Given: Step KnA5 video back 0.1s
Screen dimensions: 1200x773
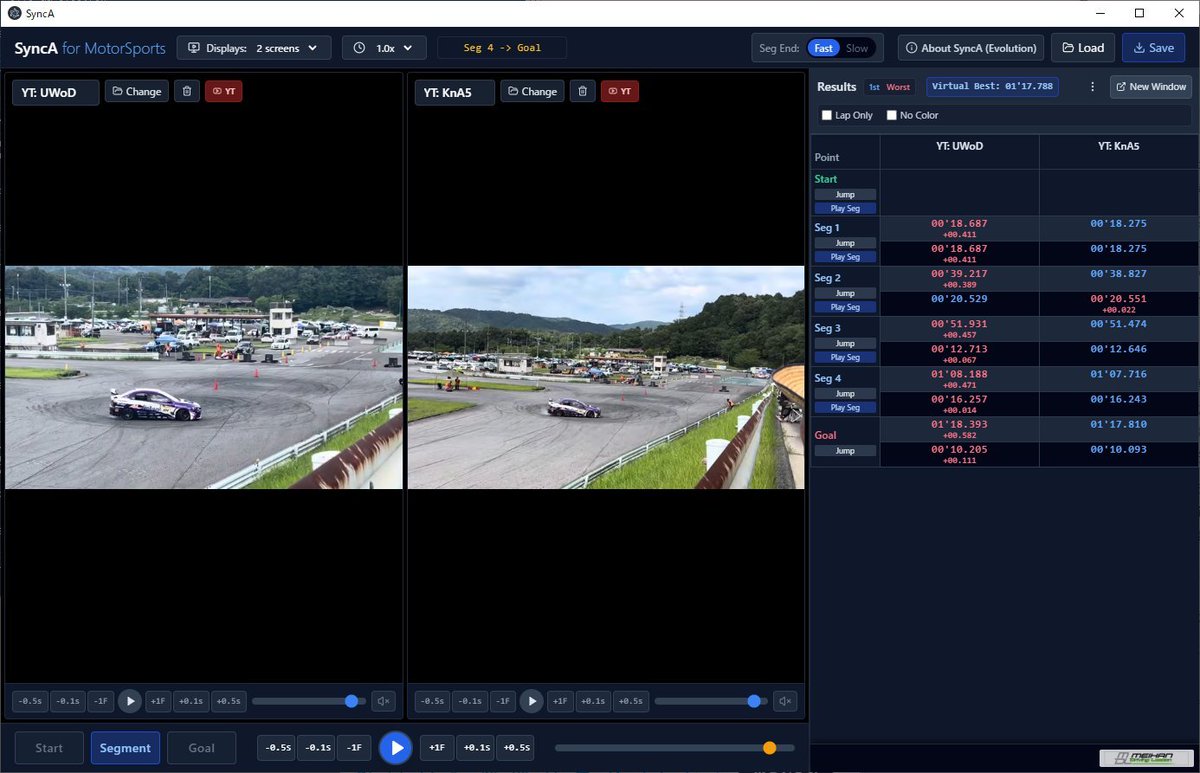Looking at the screenshot, I should [470, 701].
